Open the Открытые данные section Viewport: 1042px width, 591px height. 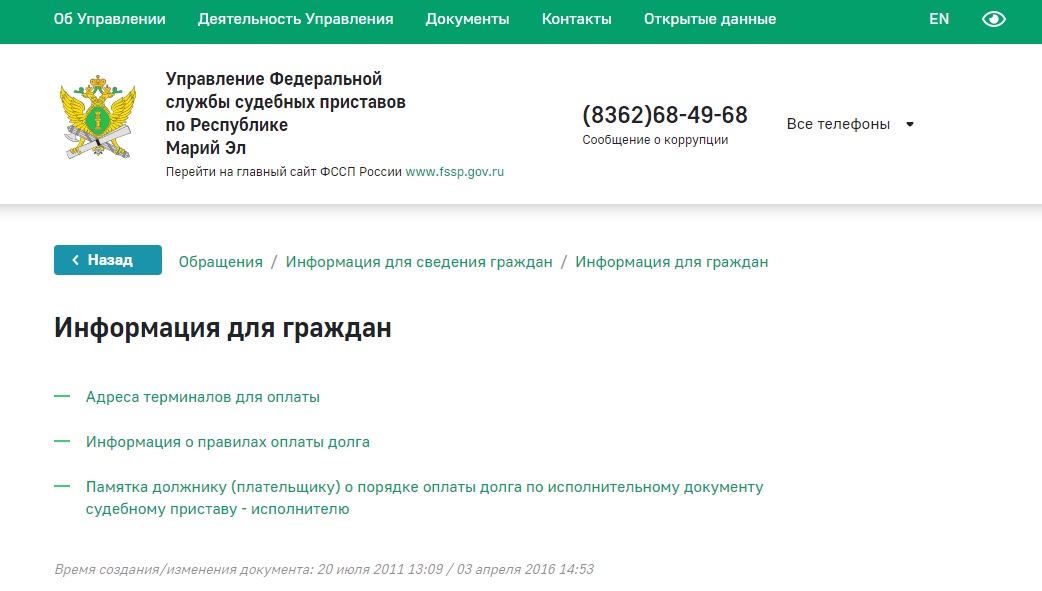709,18
